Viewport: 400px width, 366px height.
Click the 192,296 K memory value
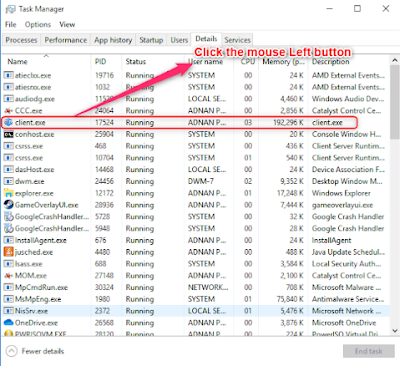(x=288, y=123)
